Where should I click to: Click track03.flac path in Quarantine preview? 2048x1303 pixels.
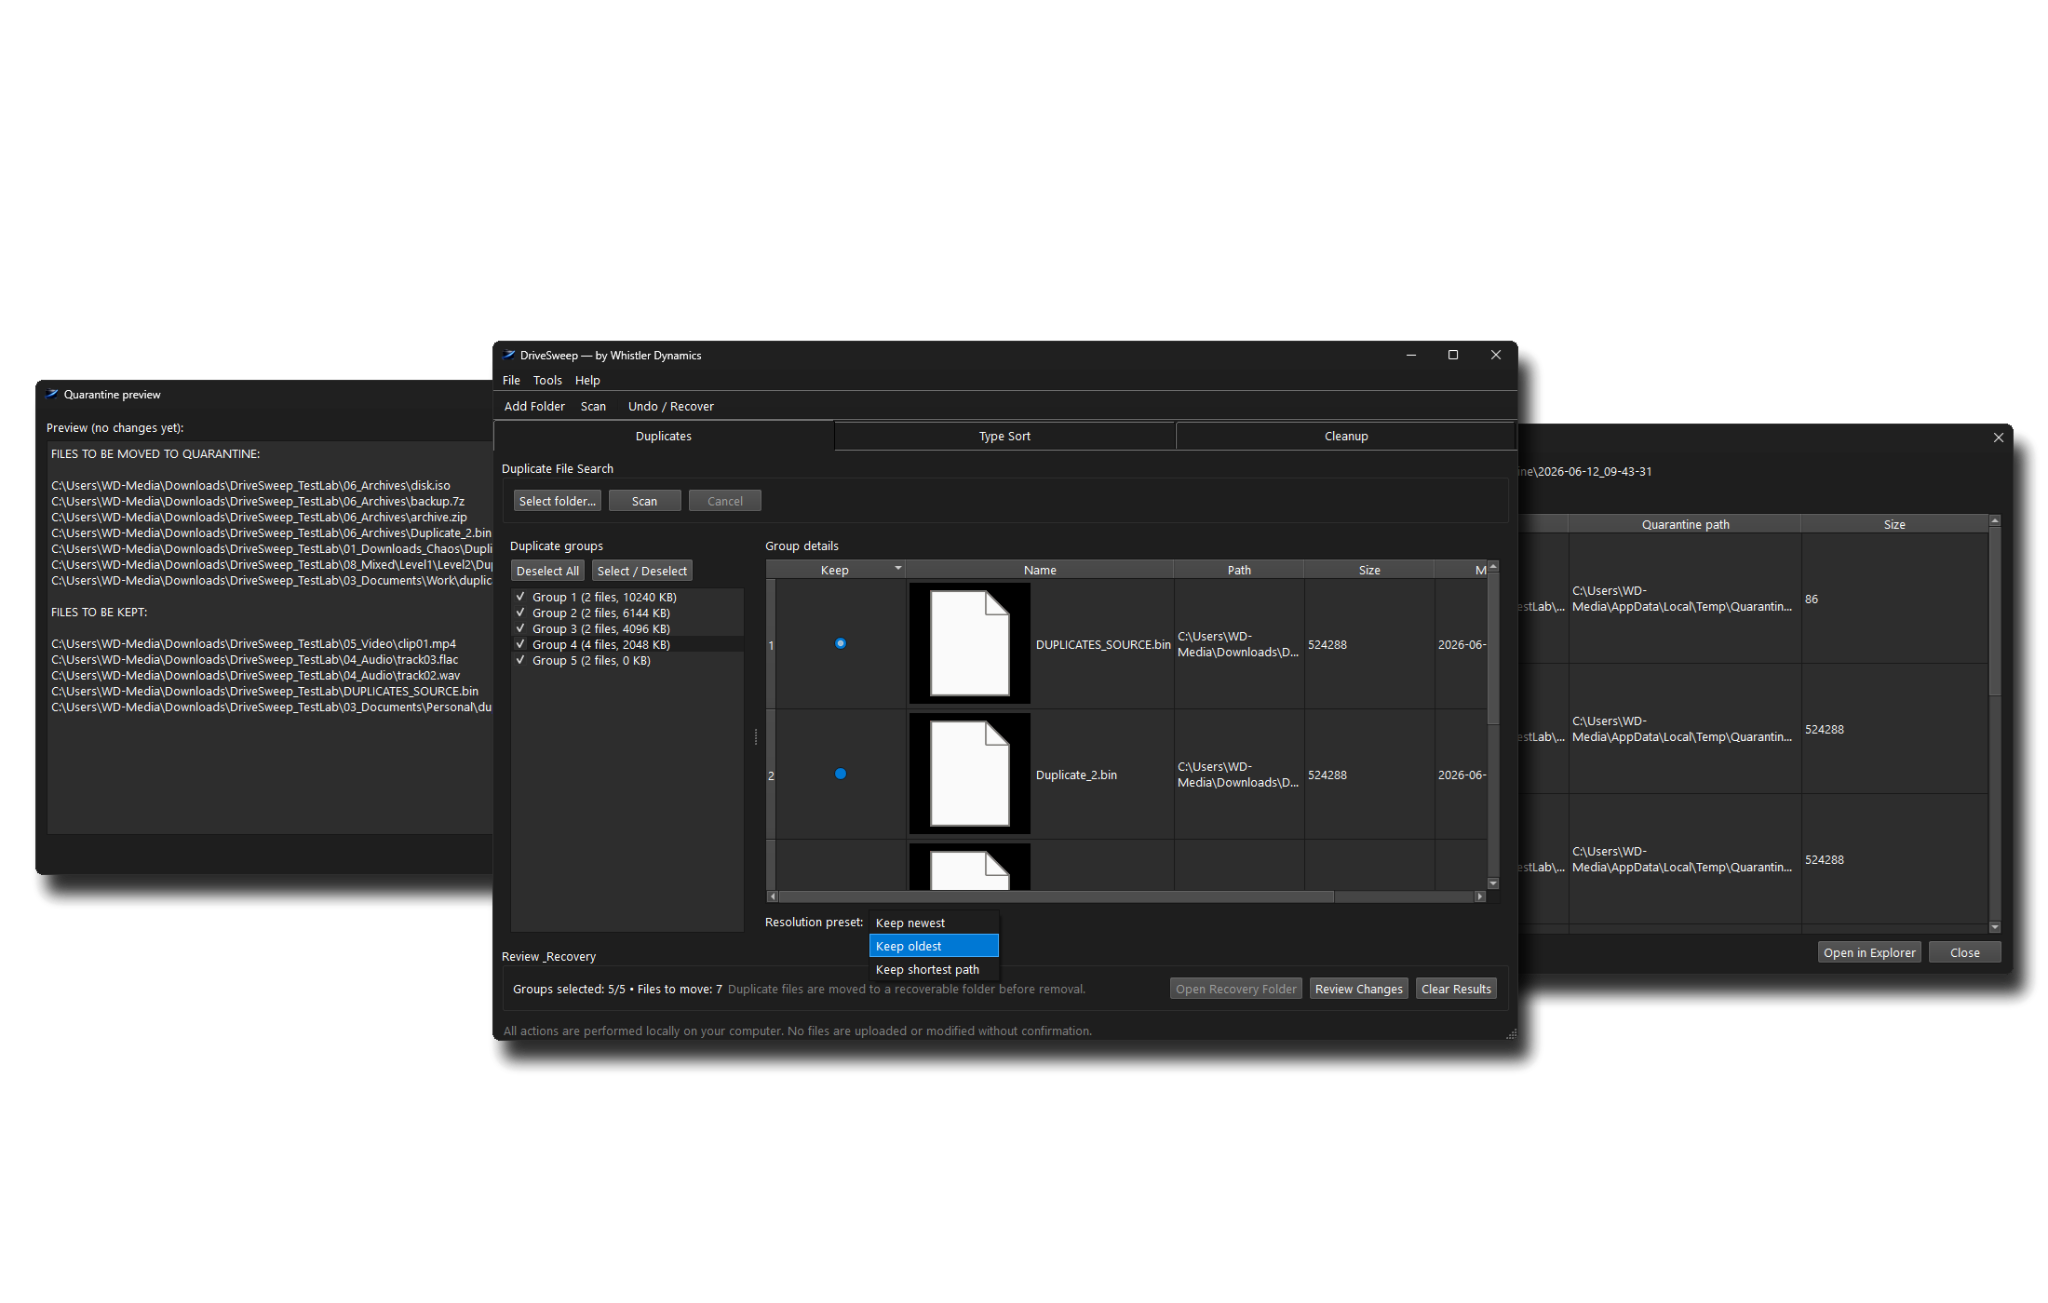click(x=254, y=659)
